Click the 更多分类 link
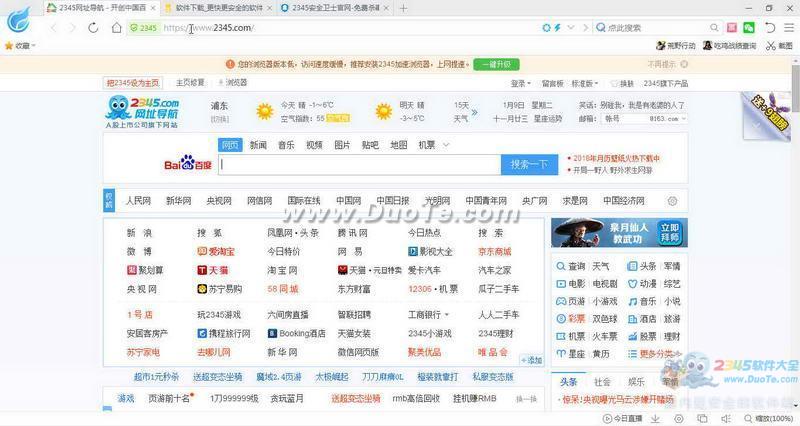Screen dimensions: 800x426 coord(655,354)
